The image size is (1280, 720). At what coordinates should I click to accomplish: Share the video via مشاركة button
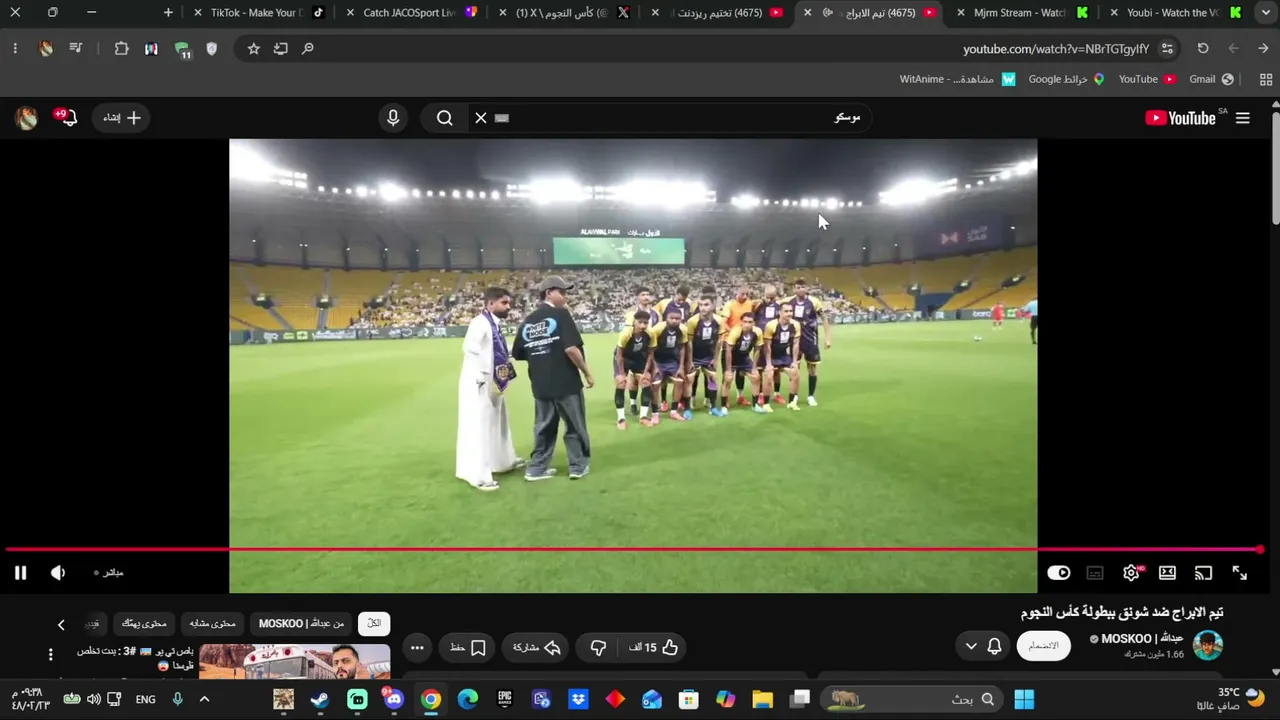(536, 647)
